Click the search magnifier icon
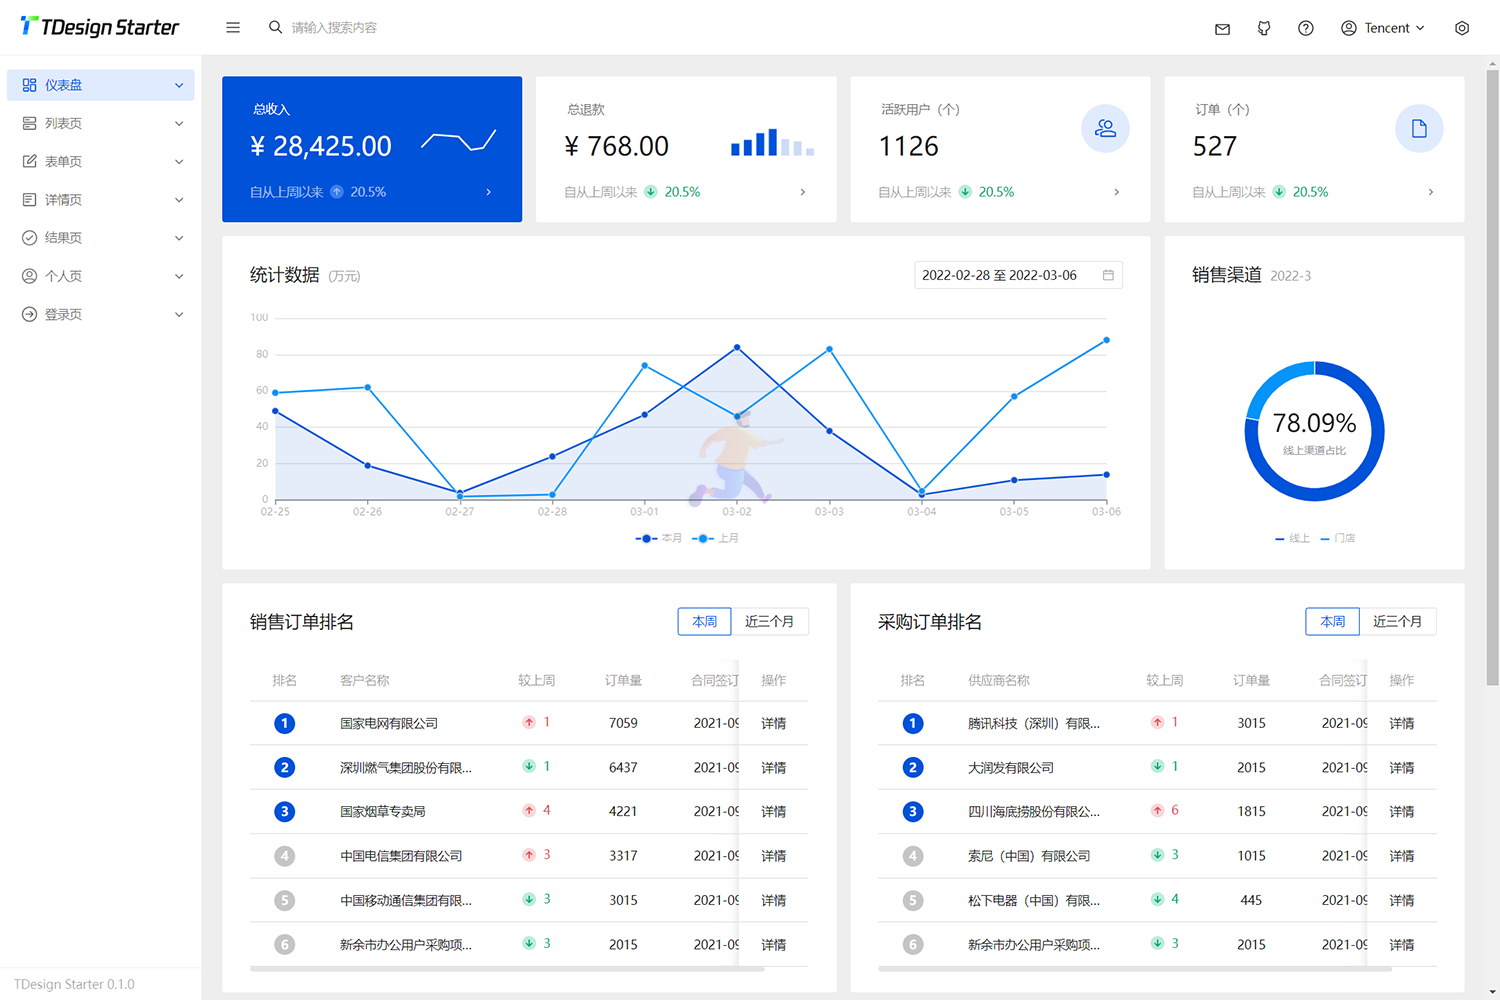Viewport: 1500px width, 1000px height. pos(275,27)
